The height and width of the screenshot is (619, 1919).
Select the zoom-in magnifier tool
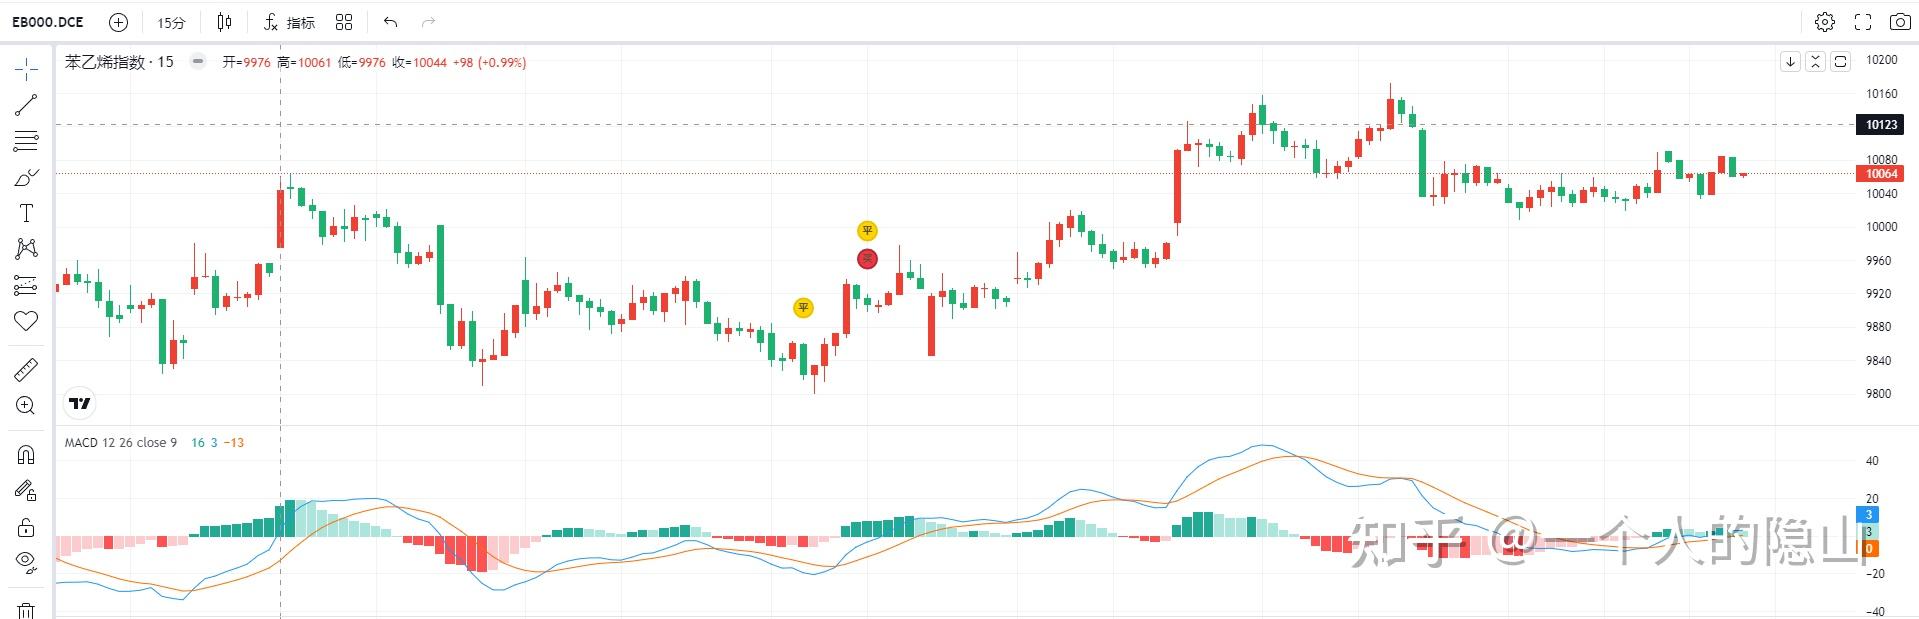pyautogui.click(x=26, y=405)
